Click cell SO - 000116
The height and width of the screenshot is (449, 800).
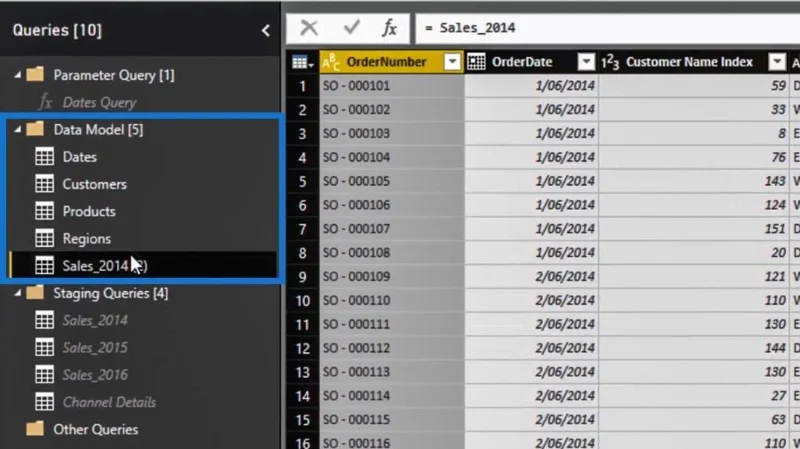392,442
